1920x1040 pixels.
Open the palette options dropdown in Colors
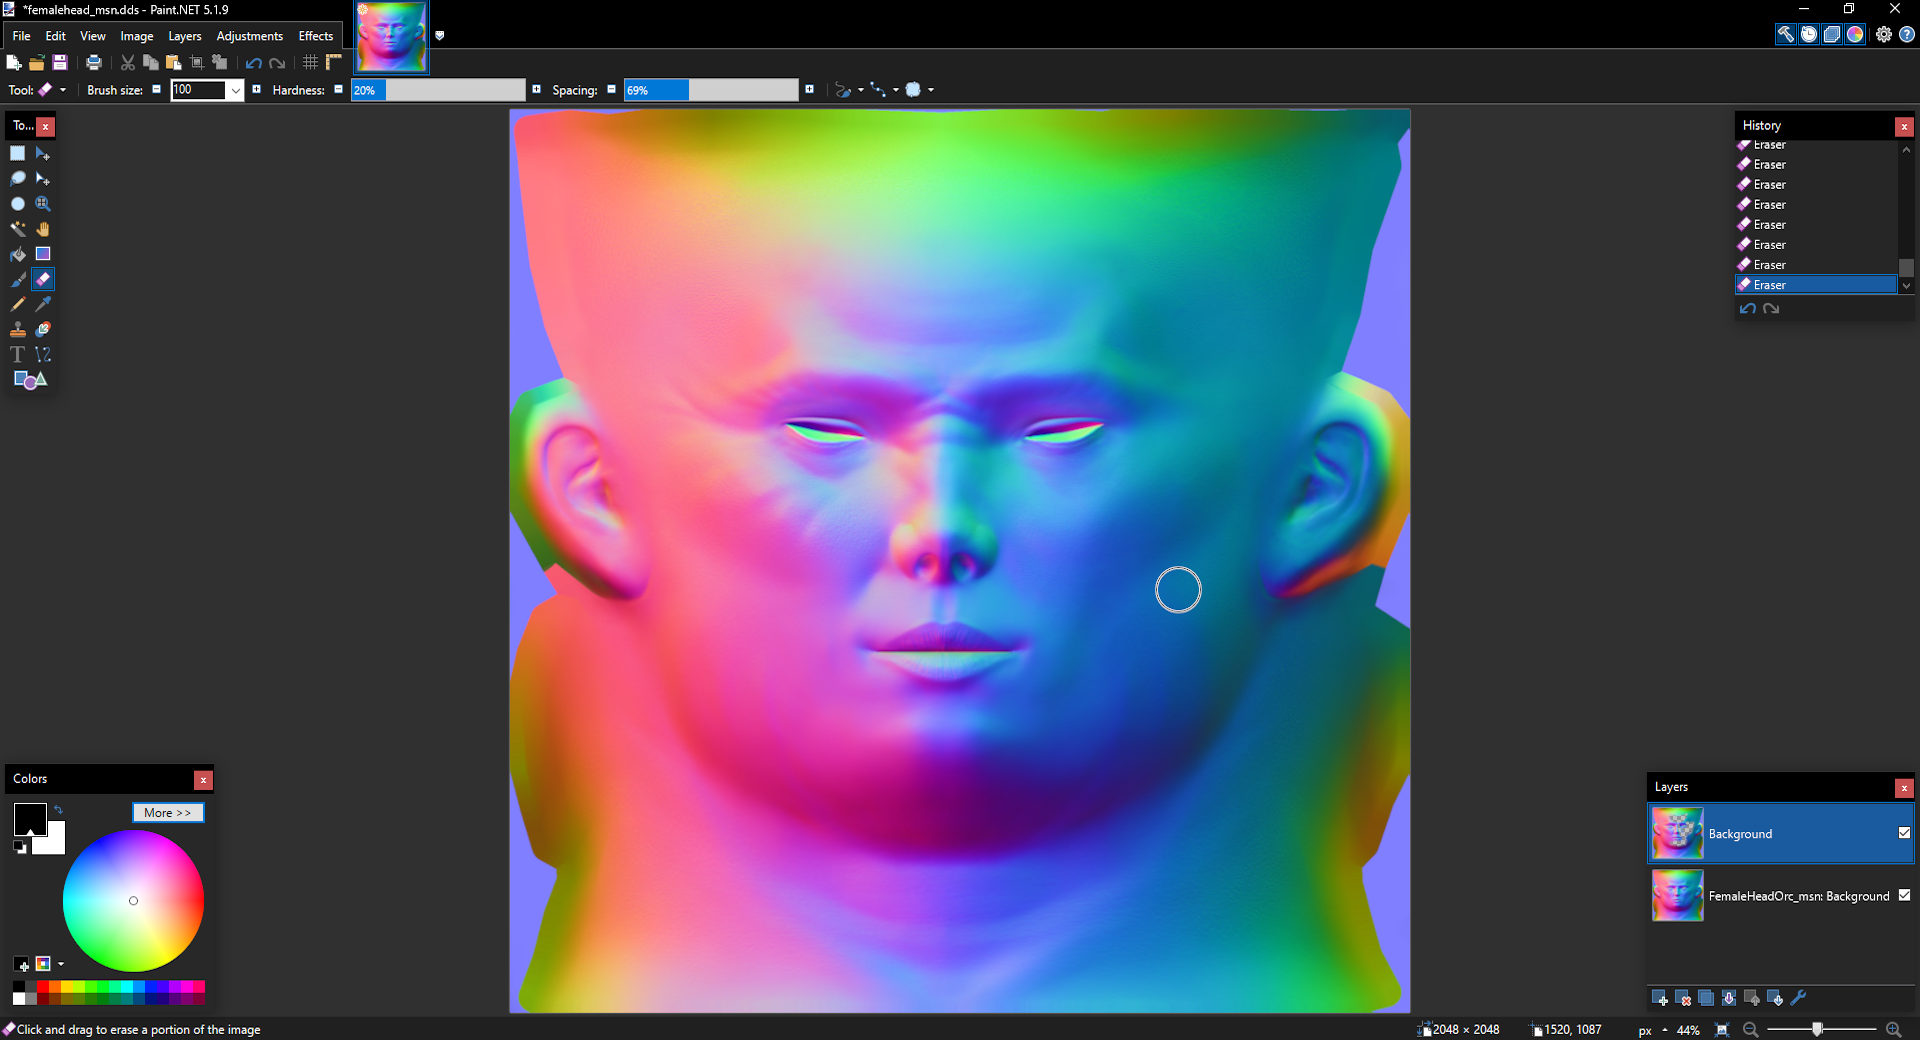pos(61,964)
